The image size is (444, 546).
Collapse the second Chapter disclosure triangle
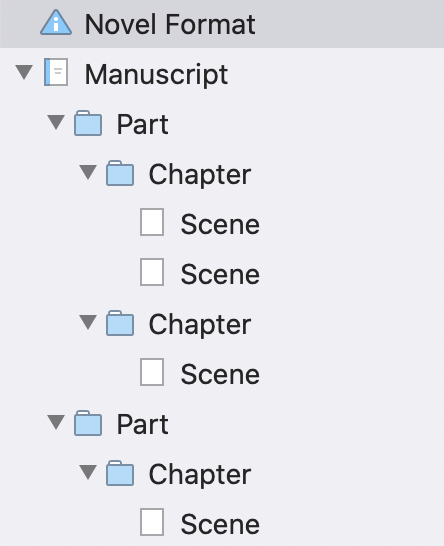(88, 322)
